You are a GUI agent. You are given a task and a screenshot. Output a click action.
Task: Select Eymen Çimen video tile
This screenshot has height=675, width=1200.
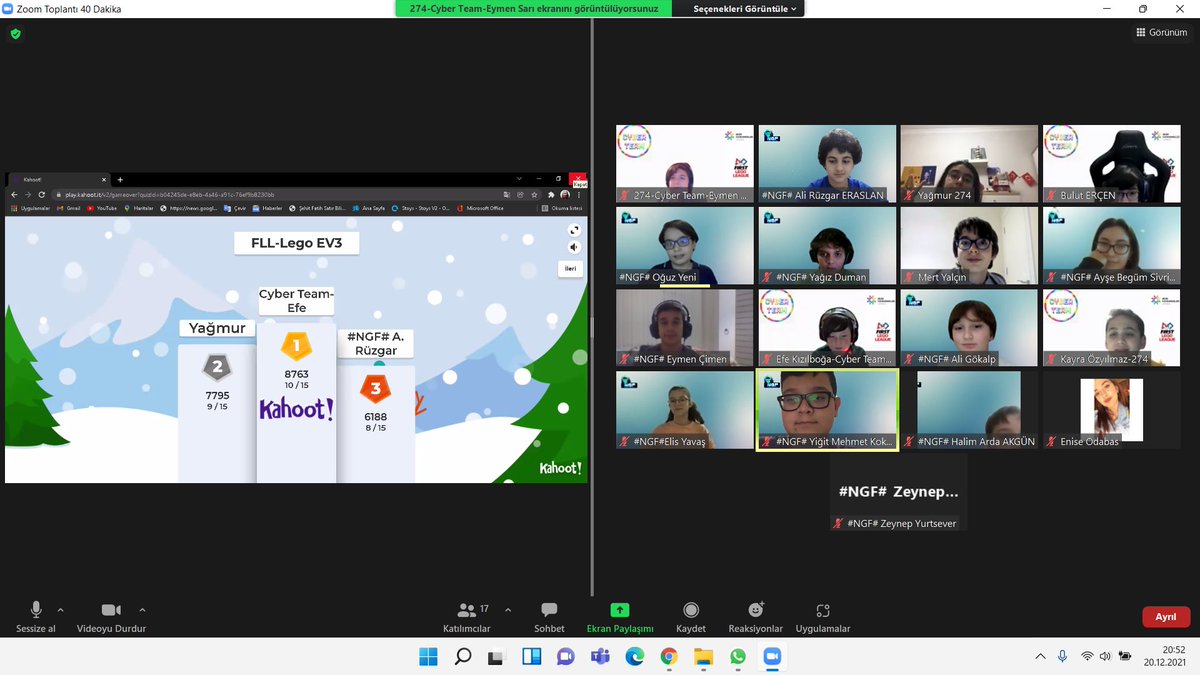(685, 328)
